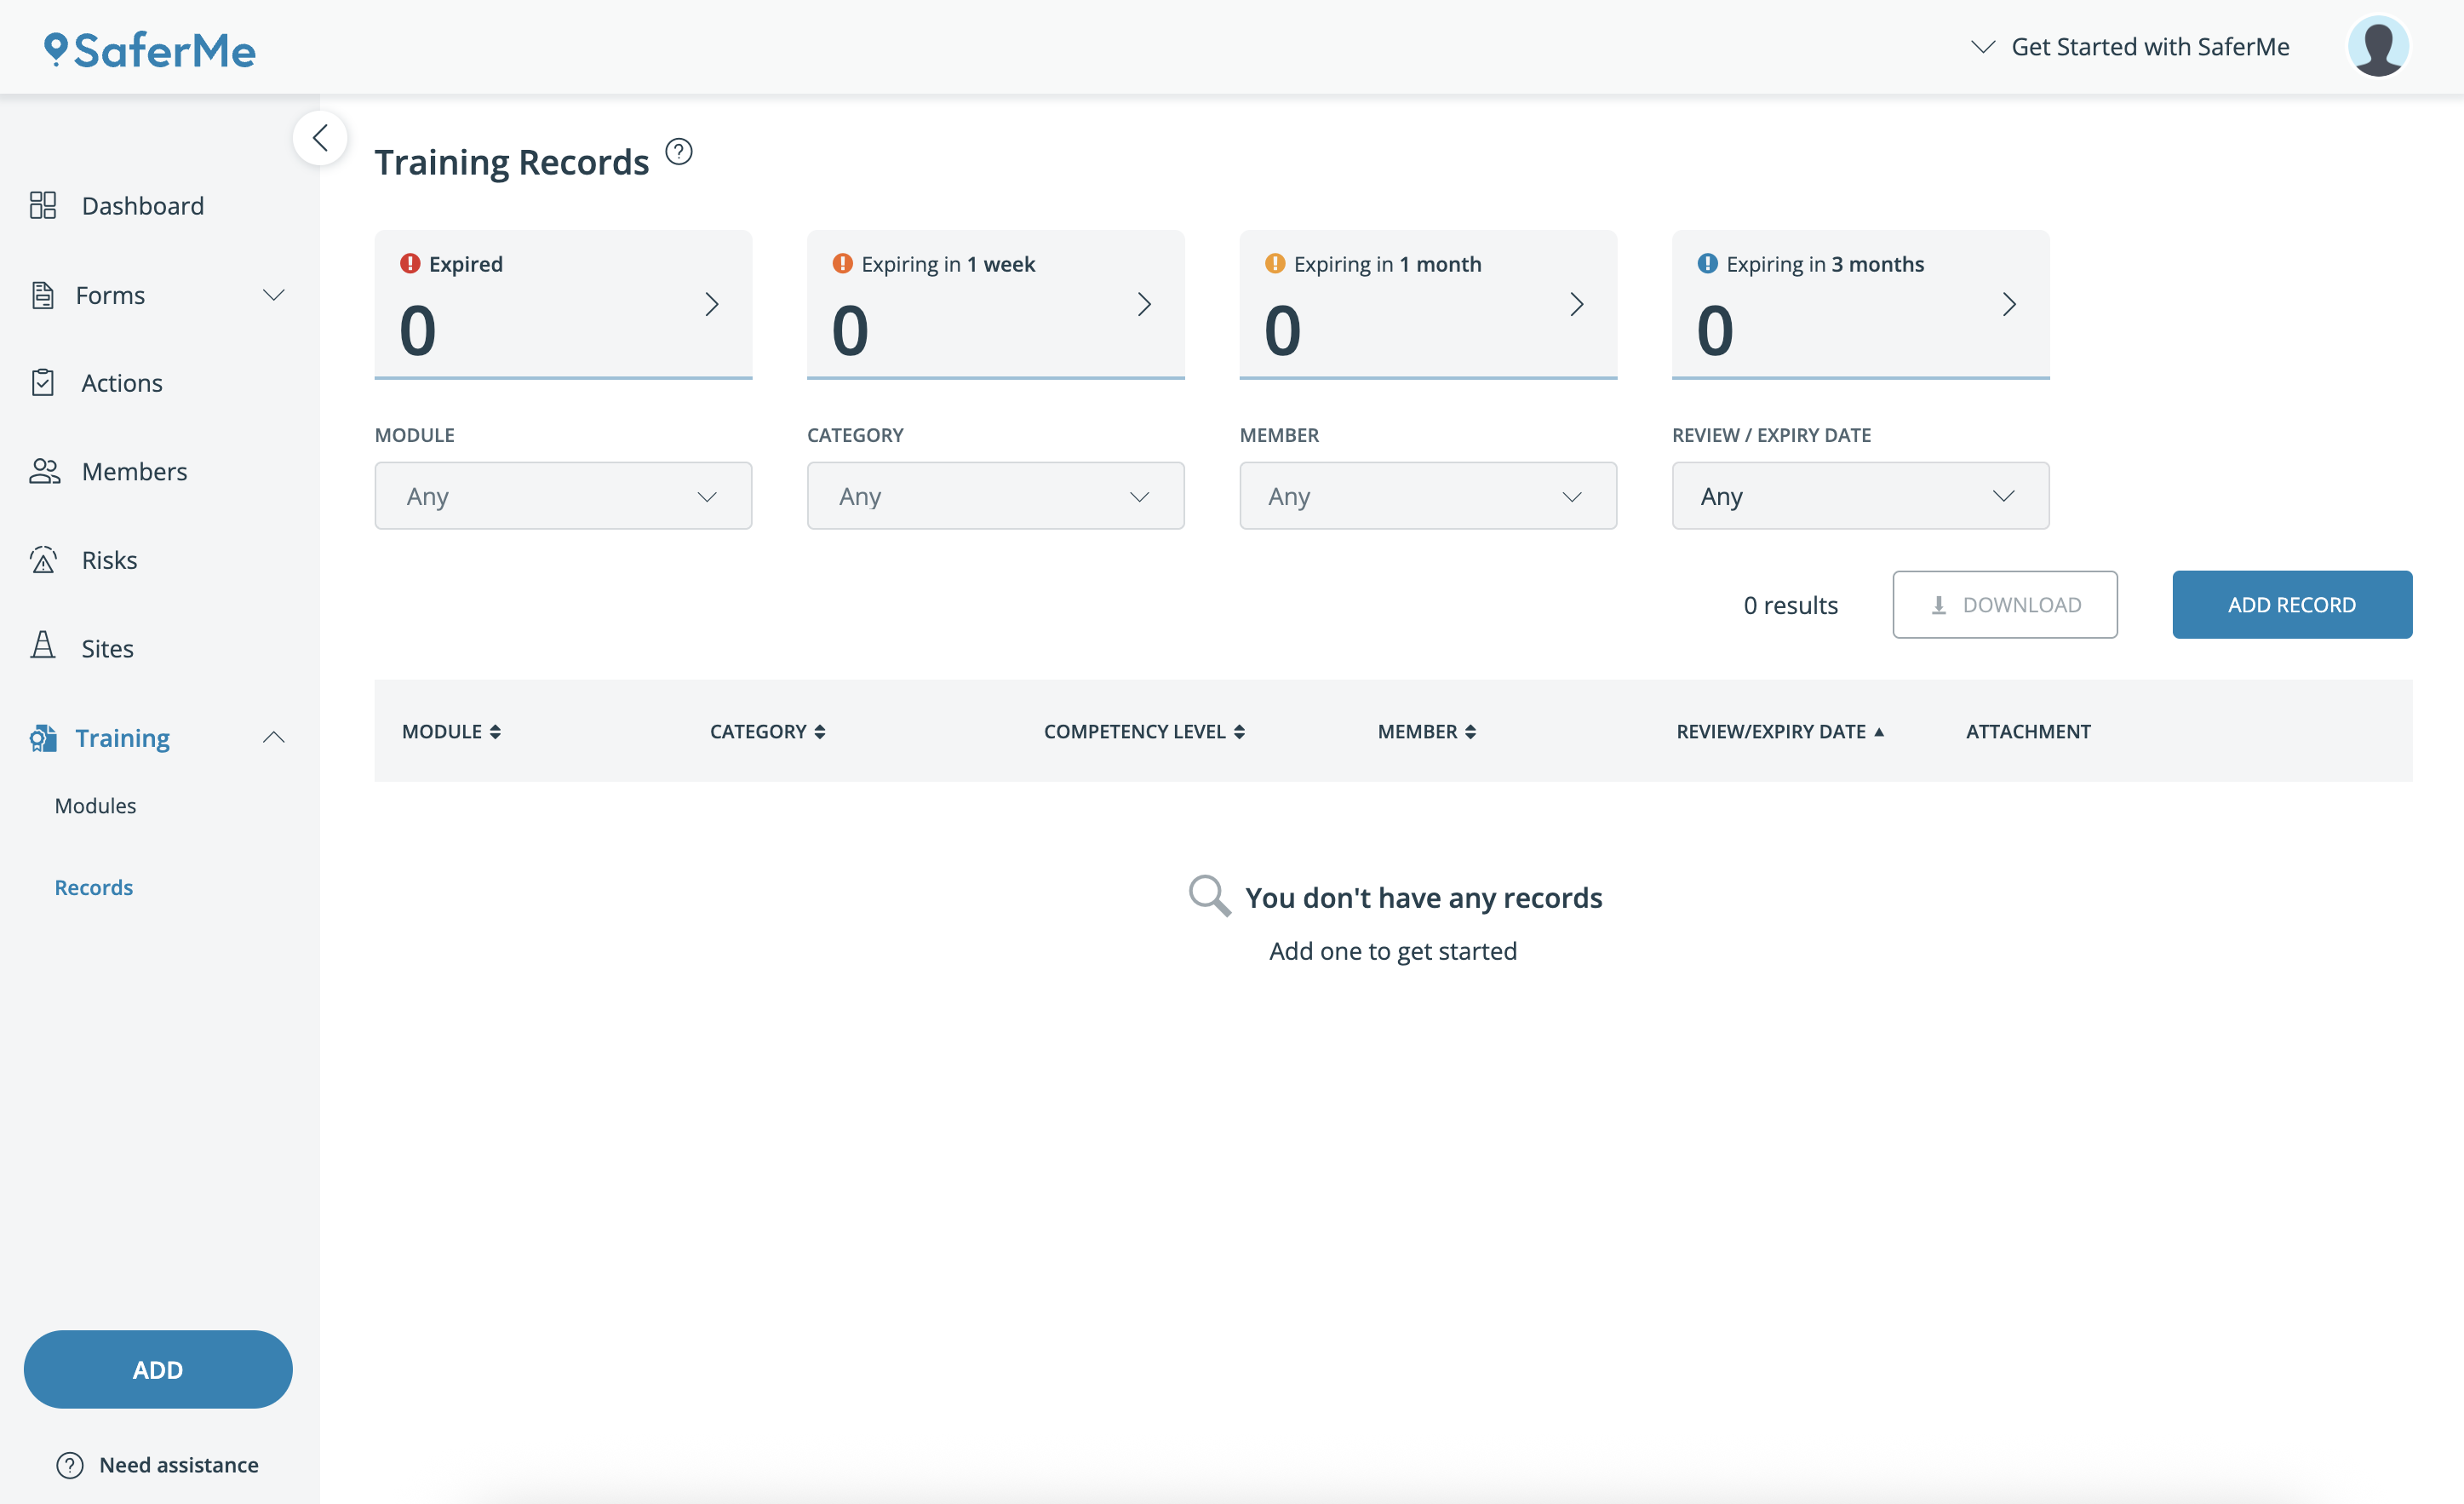
Task: Collapse sidebar with the back arrow button
Action: (320, 138)
